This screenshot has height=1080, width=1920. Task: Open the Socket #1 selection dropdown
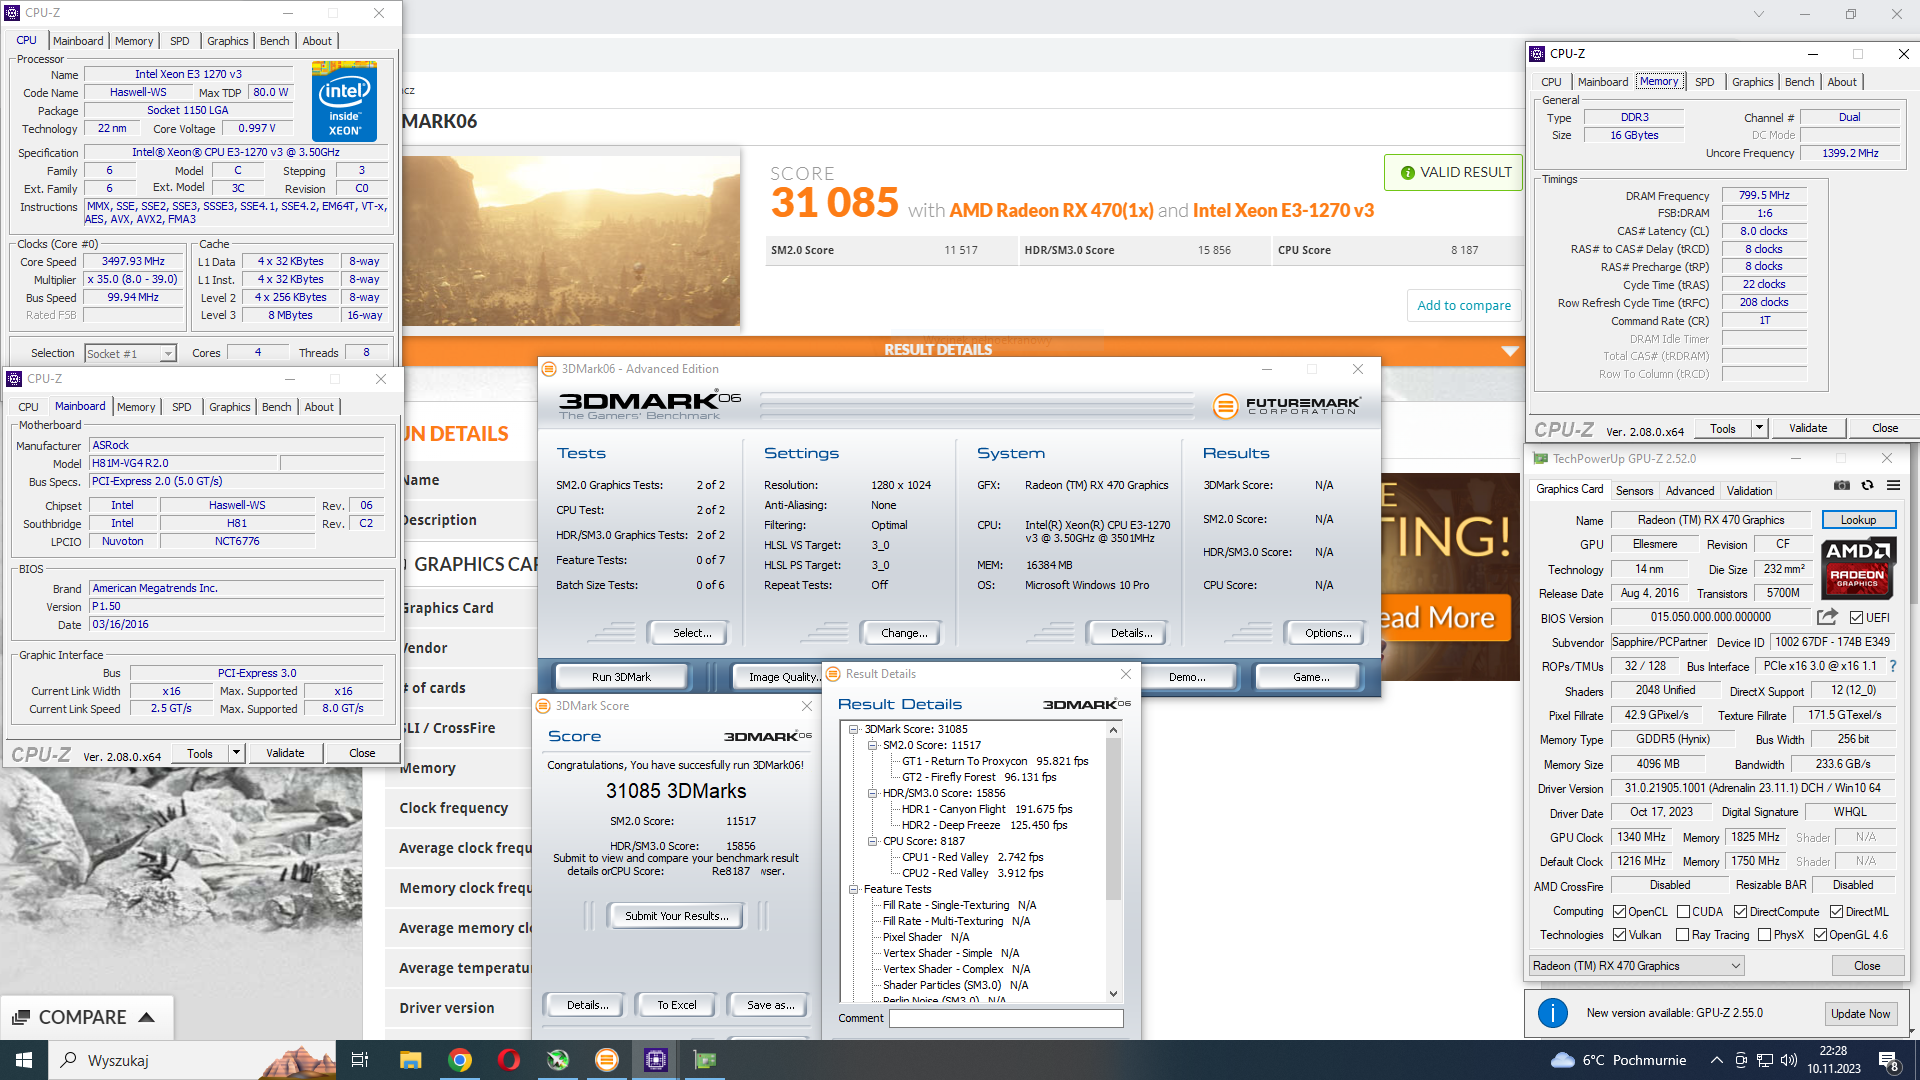130,353
